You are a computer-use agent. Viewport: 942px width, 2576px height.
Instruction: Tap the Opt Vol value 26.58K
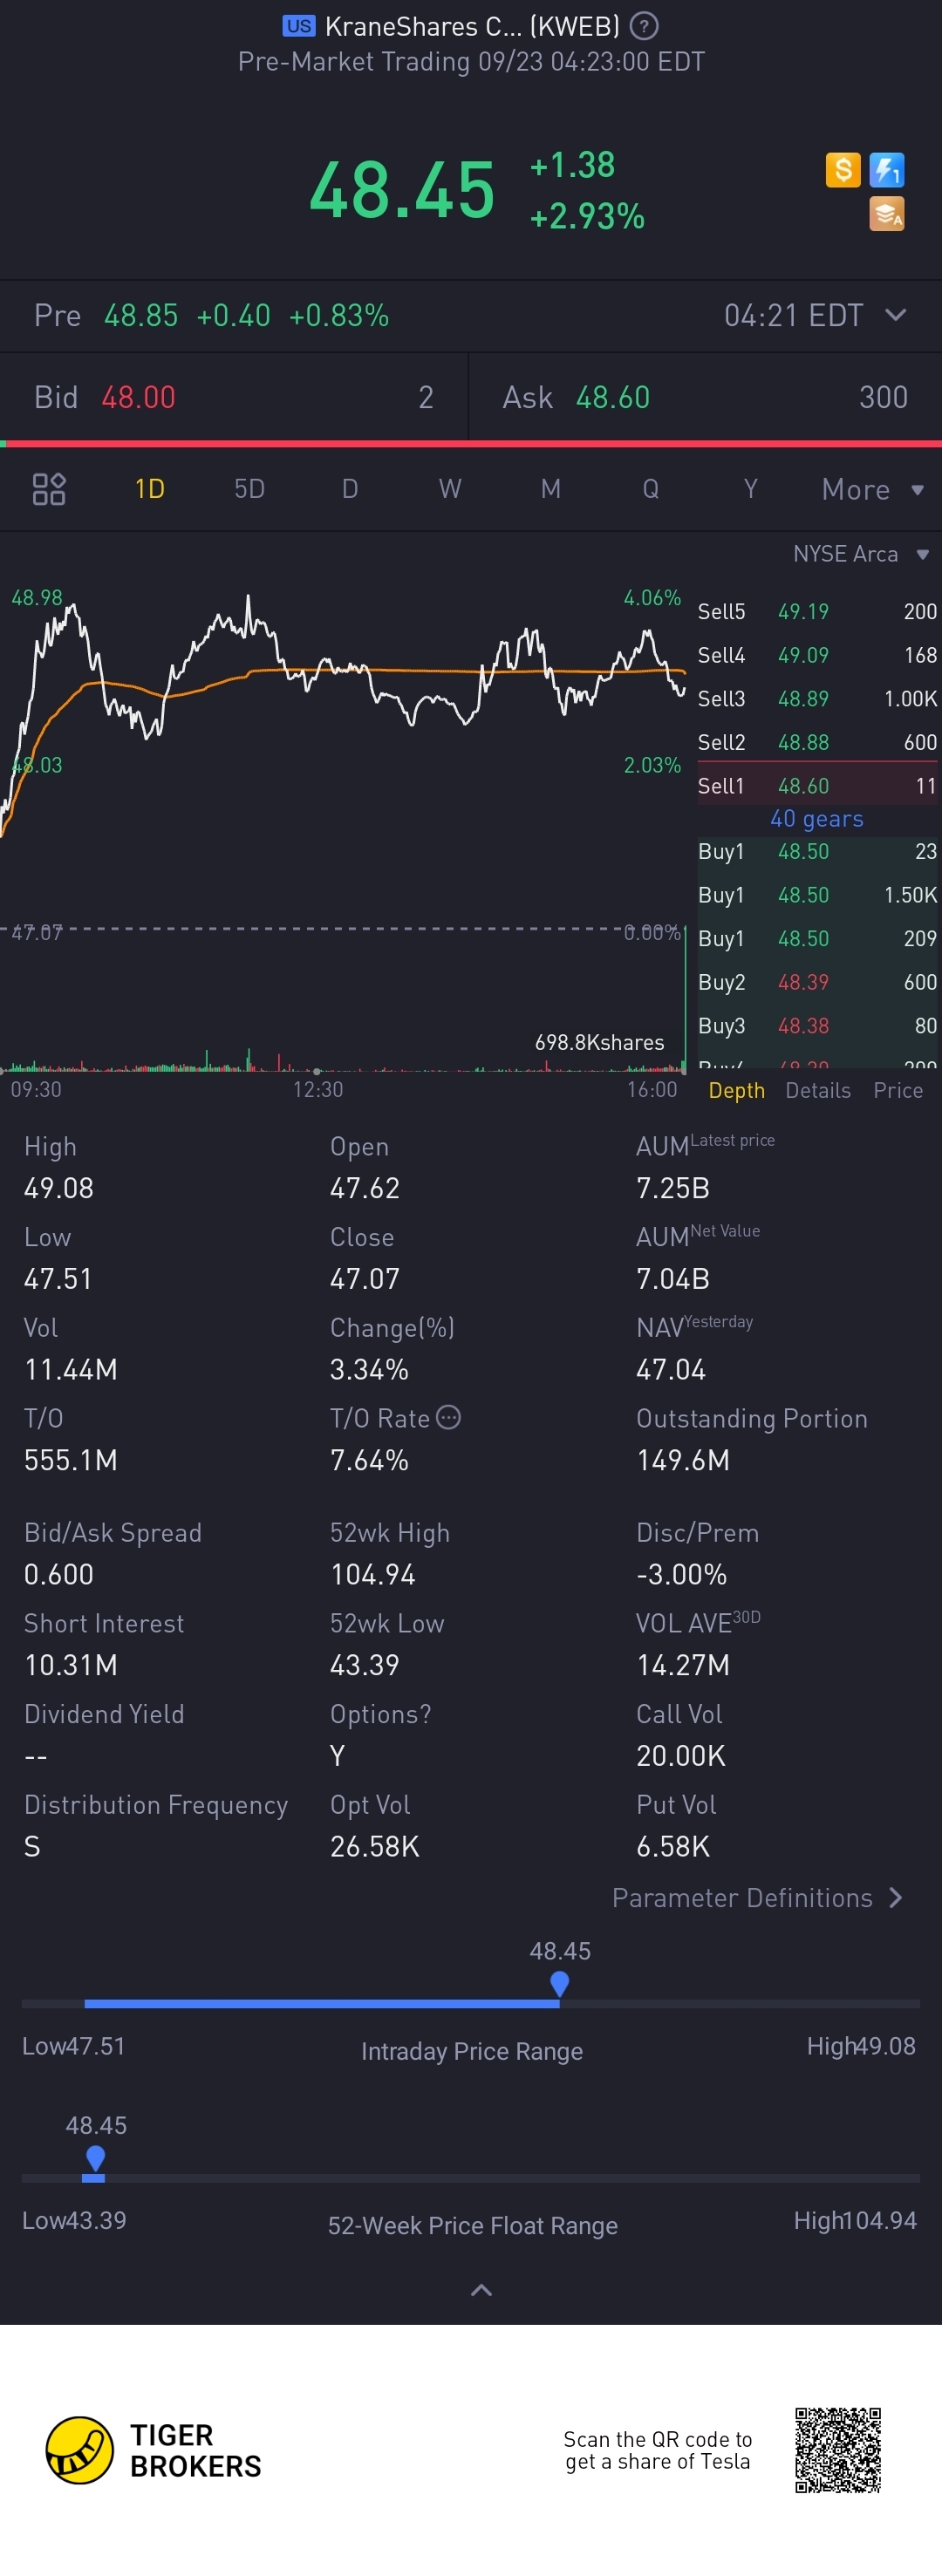tap(375, 1846)
